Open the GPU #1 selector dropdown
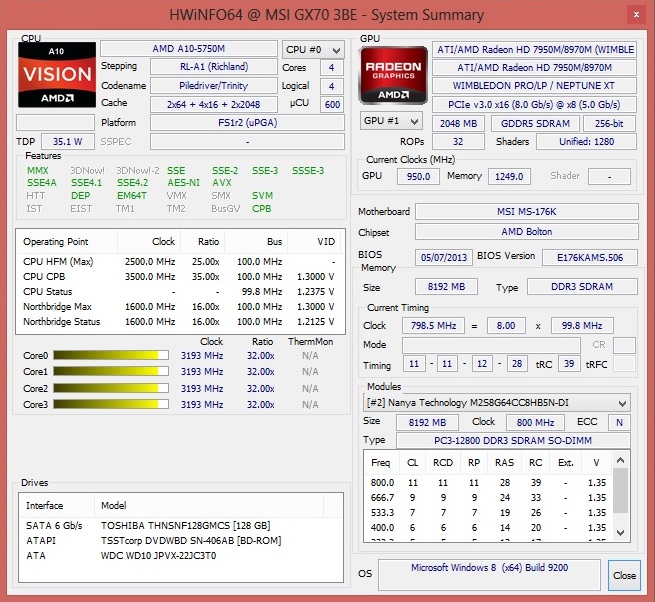This screenshot has width=655, height=602. point(391,121)
